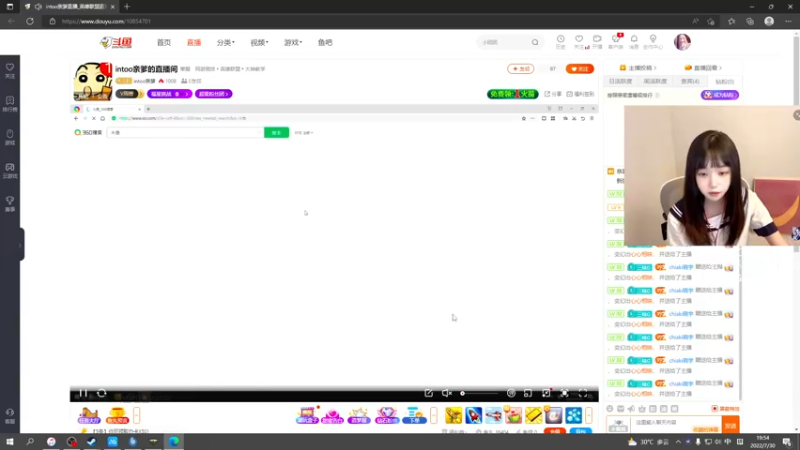Toggle the player danmaku settings icon
800x450 pixels.
click(x=511, y=393)
